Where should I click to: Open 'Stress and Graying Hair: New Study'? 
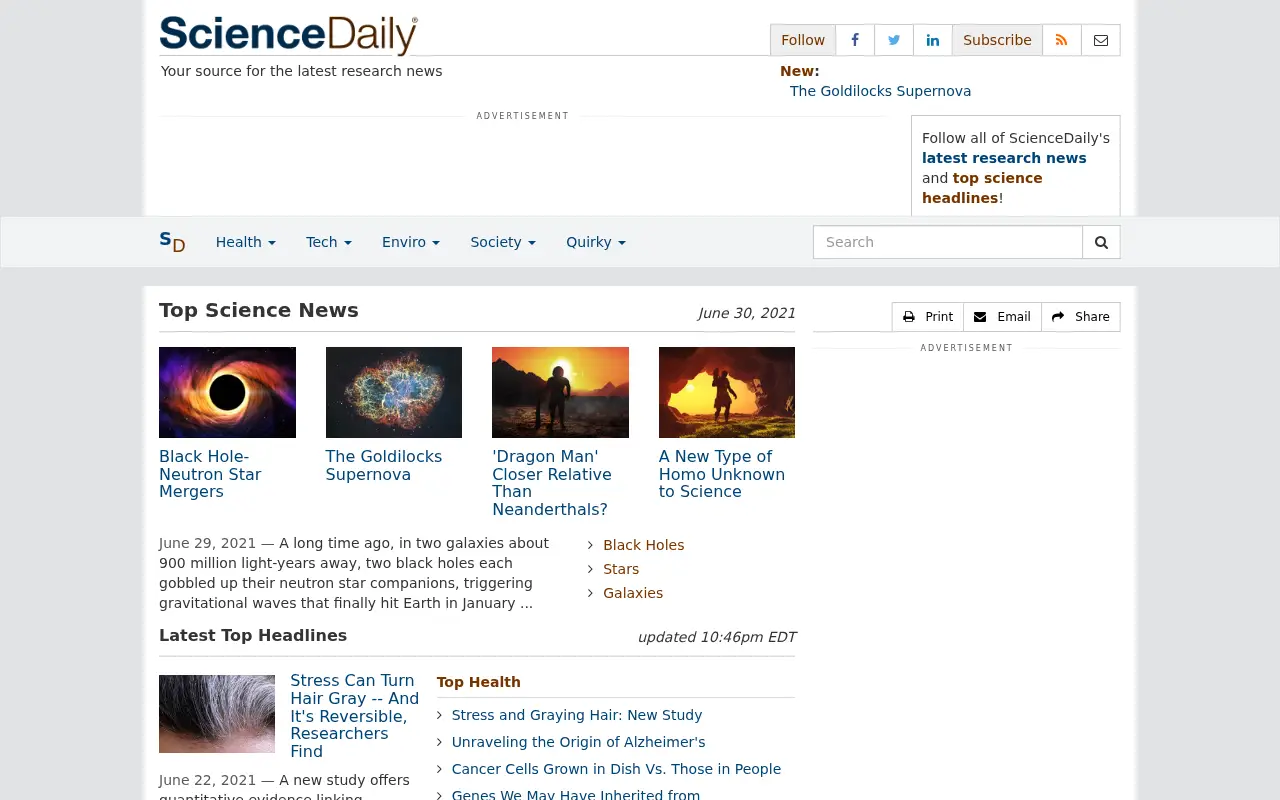pos(577,715)
